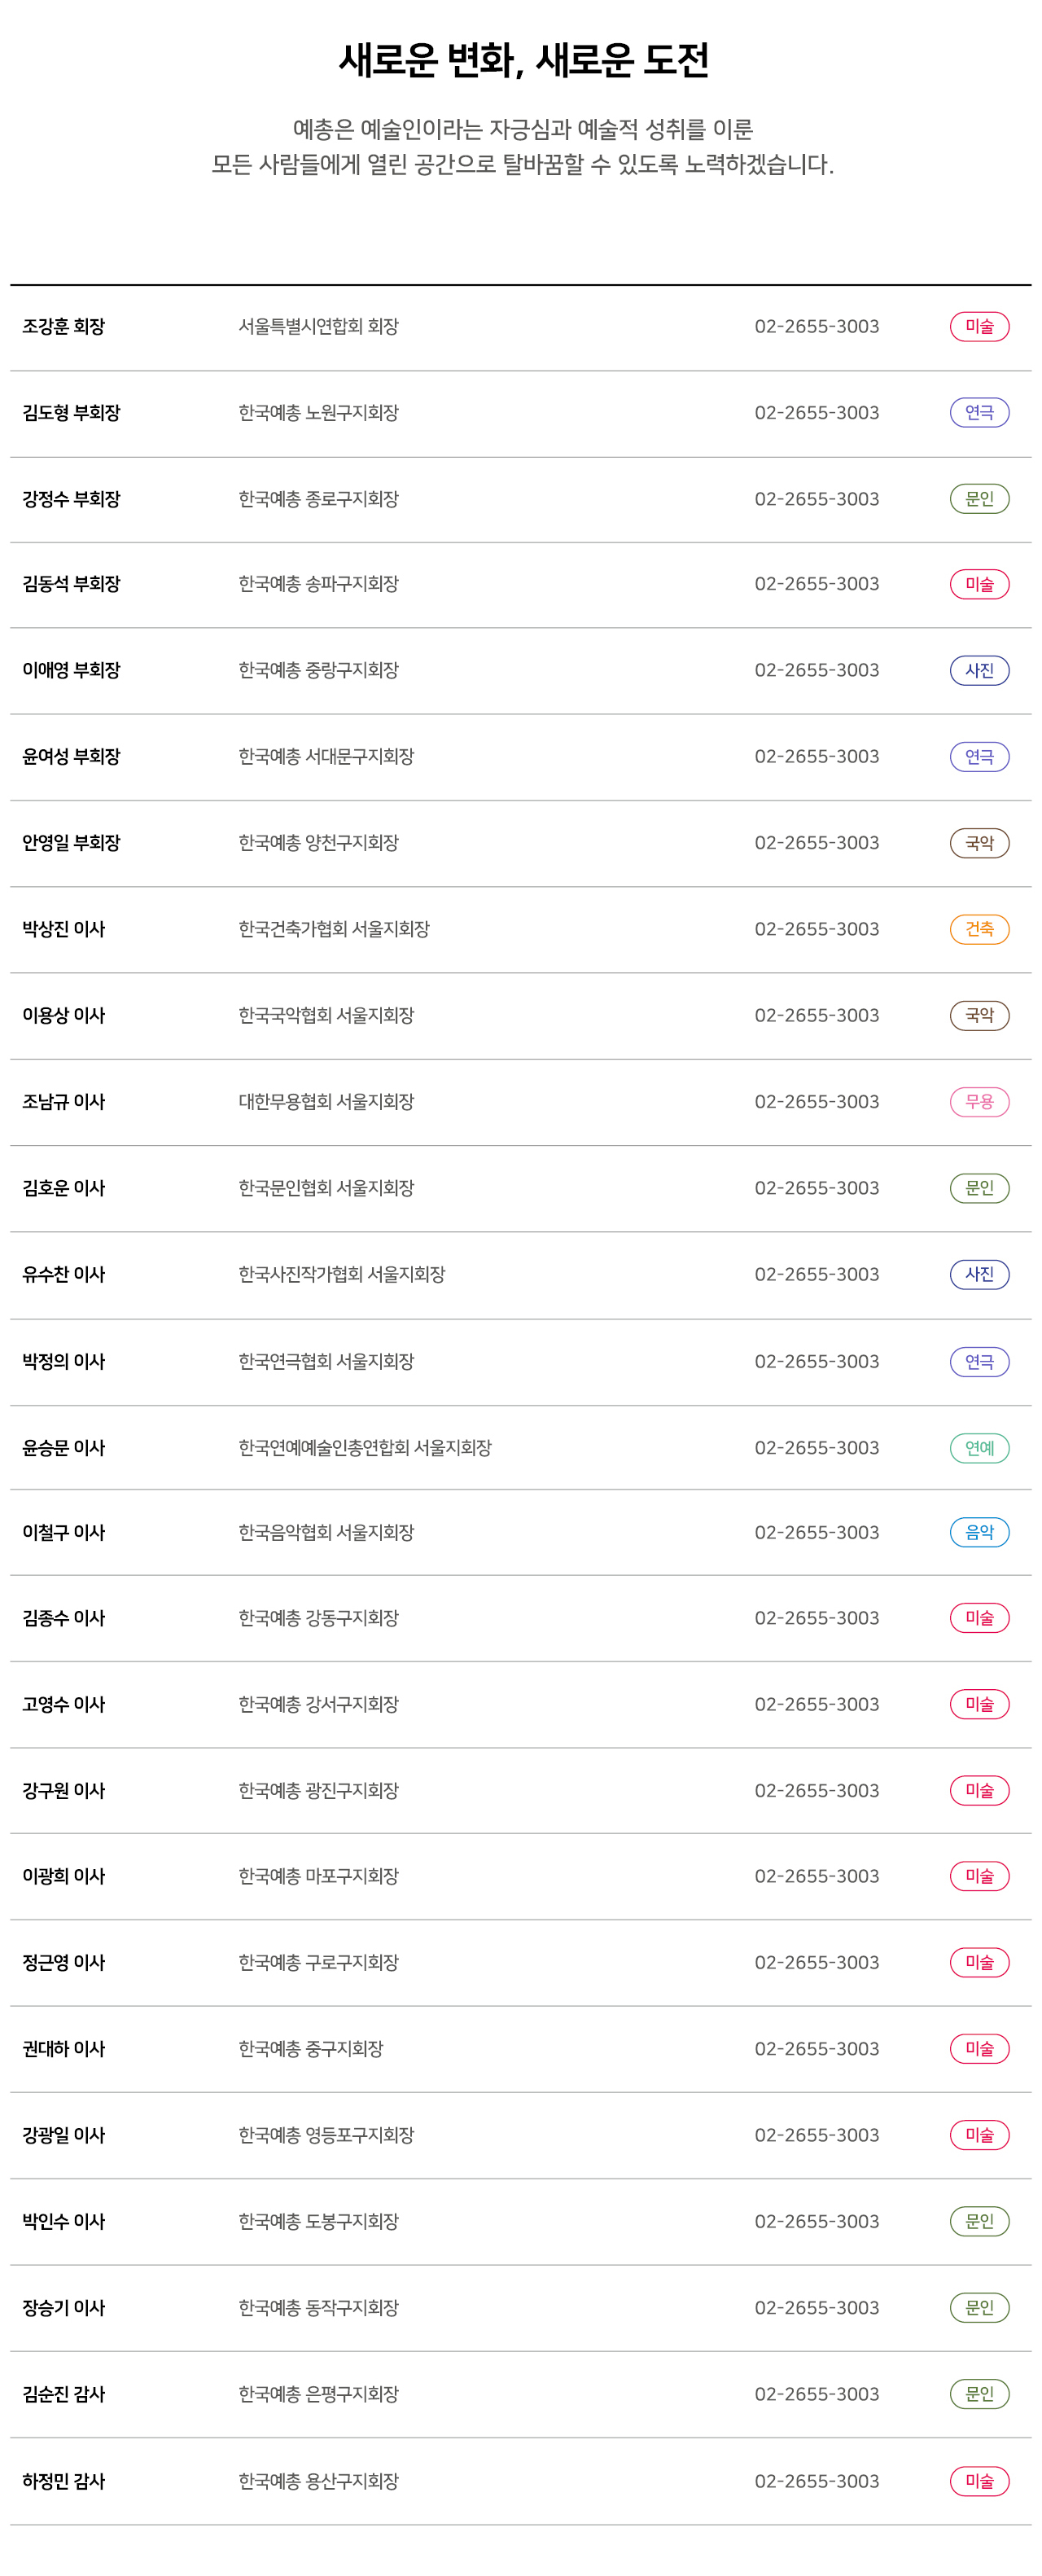
Task: Click the 문인 badge in 강정수 부회장's row
Action: click(x=978, y=499)
